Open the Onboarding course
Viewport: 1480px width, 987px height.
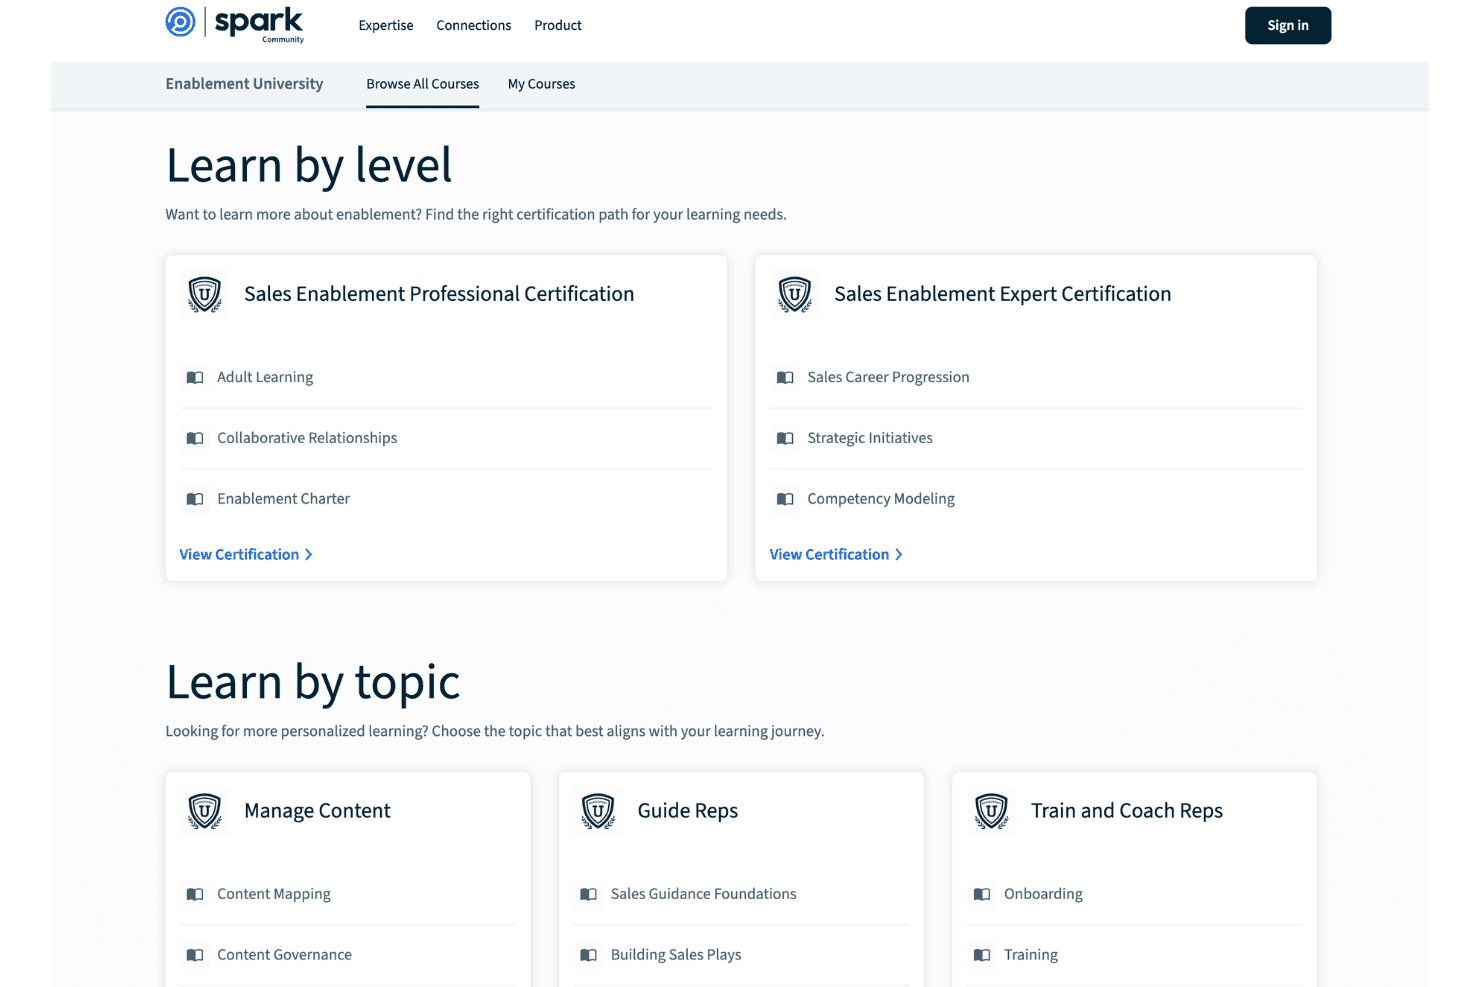click(1043, 894)
